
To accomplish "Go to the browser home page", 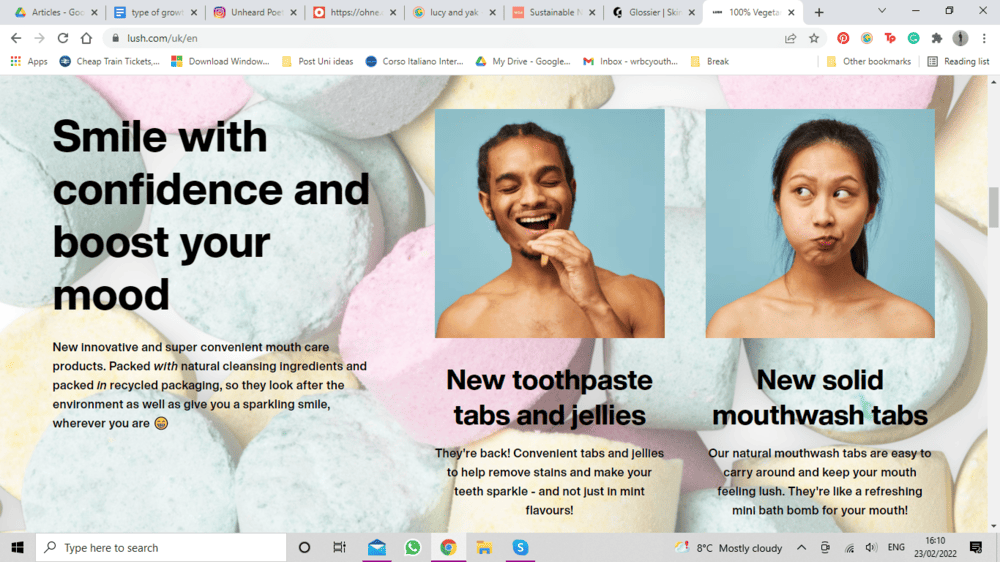I will [87, 38].
